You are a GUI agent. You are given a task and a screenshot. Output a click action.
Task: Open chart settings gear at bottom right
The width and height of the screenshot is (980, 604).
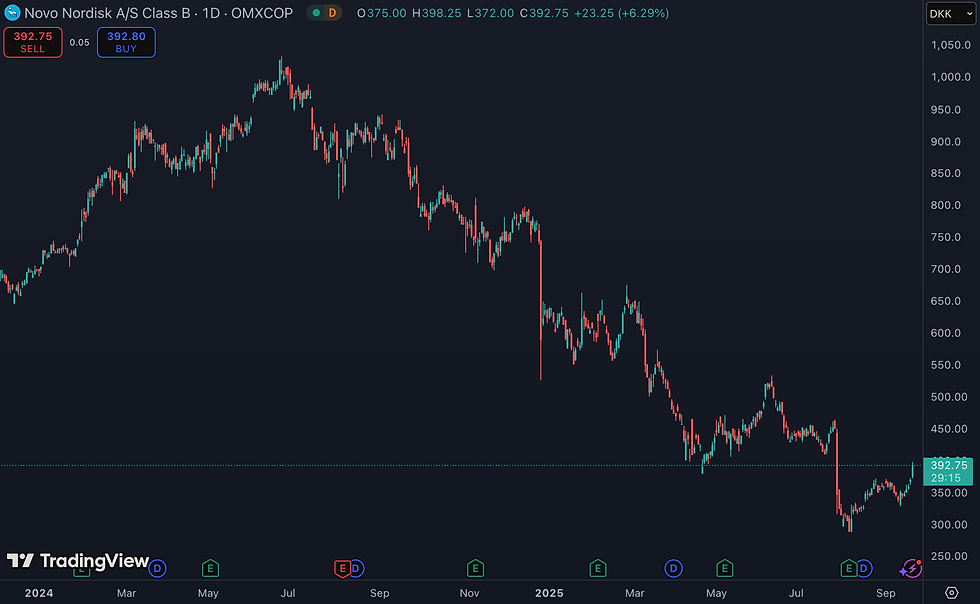coord(951,592)
